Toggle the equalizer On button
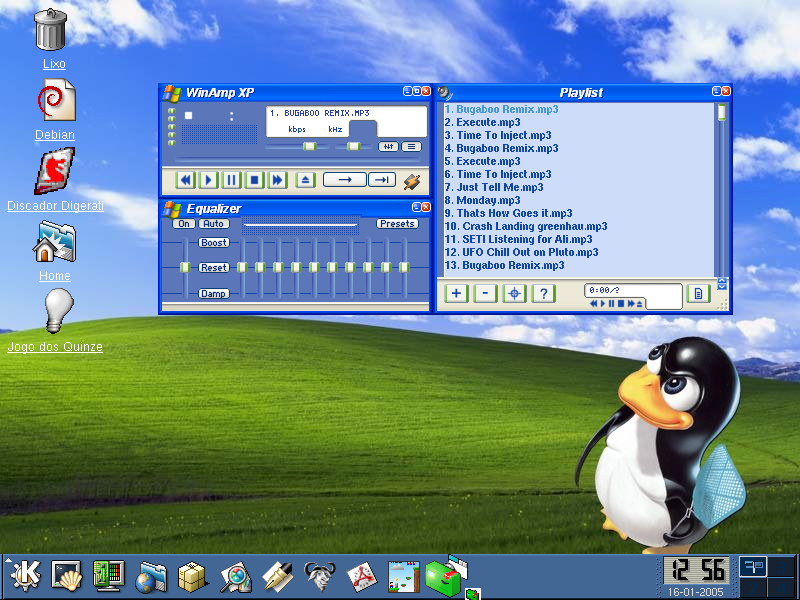The width and height of the screenshot is (800, 600). [x=184, y=223]
